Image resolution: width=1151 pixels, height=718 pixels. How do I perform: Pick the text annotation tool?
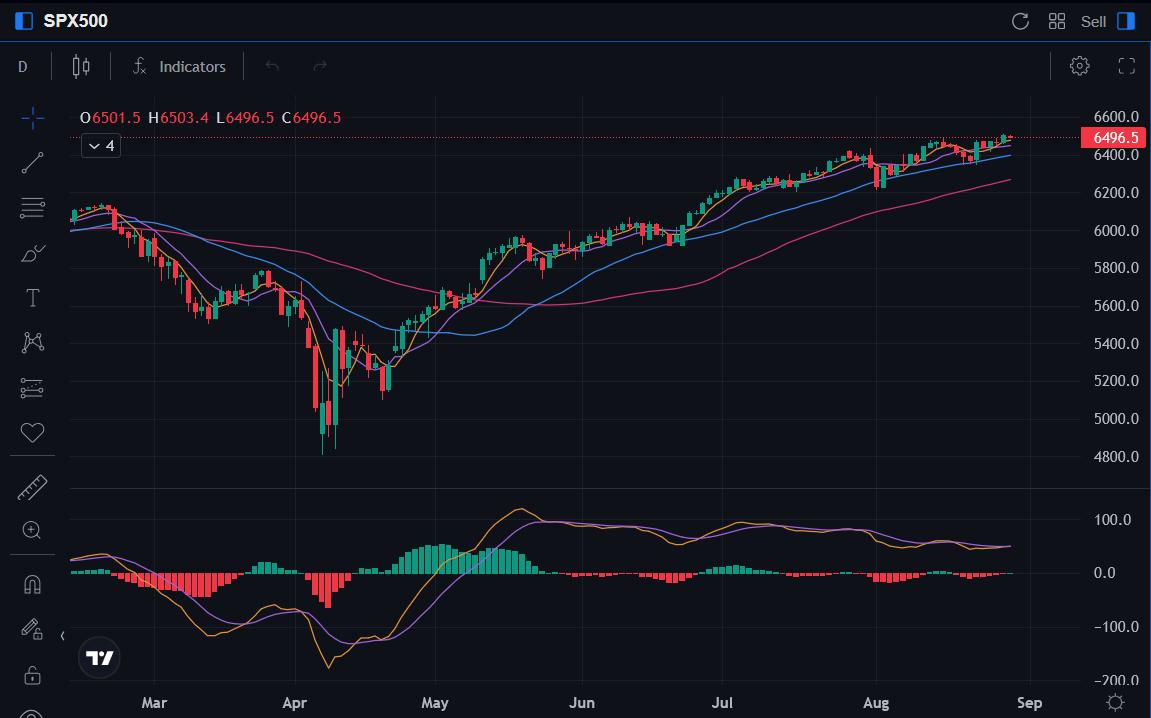tap(32, 297)
